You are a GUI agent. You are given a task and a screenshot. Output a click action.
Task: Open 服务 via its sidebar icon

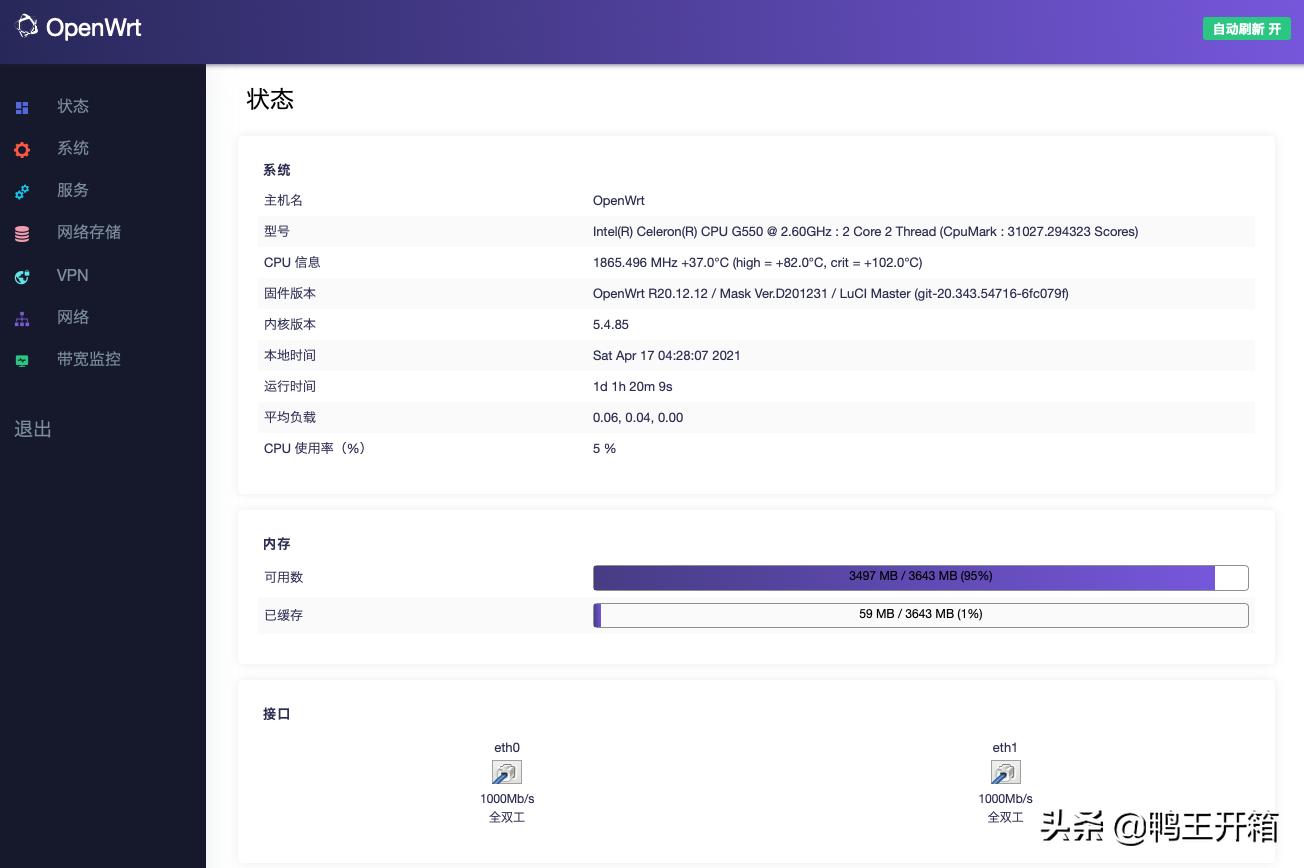[22, 192]
